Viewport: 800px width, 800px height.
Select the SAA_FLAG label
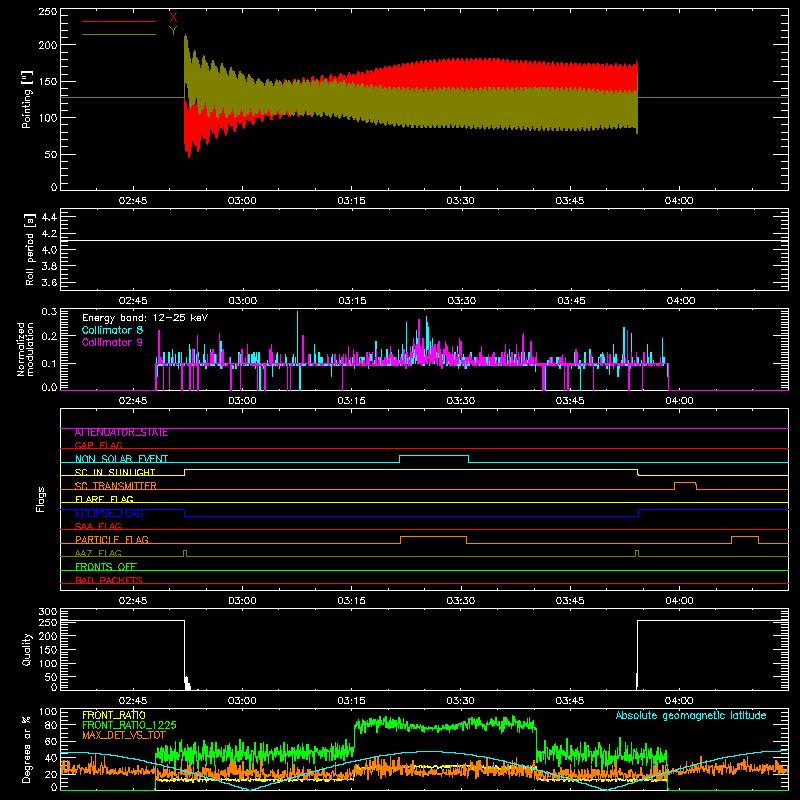[98, 526]
